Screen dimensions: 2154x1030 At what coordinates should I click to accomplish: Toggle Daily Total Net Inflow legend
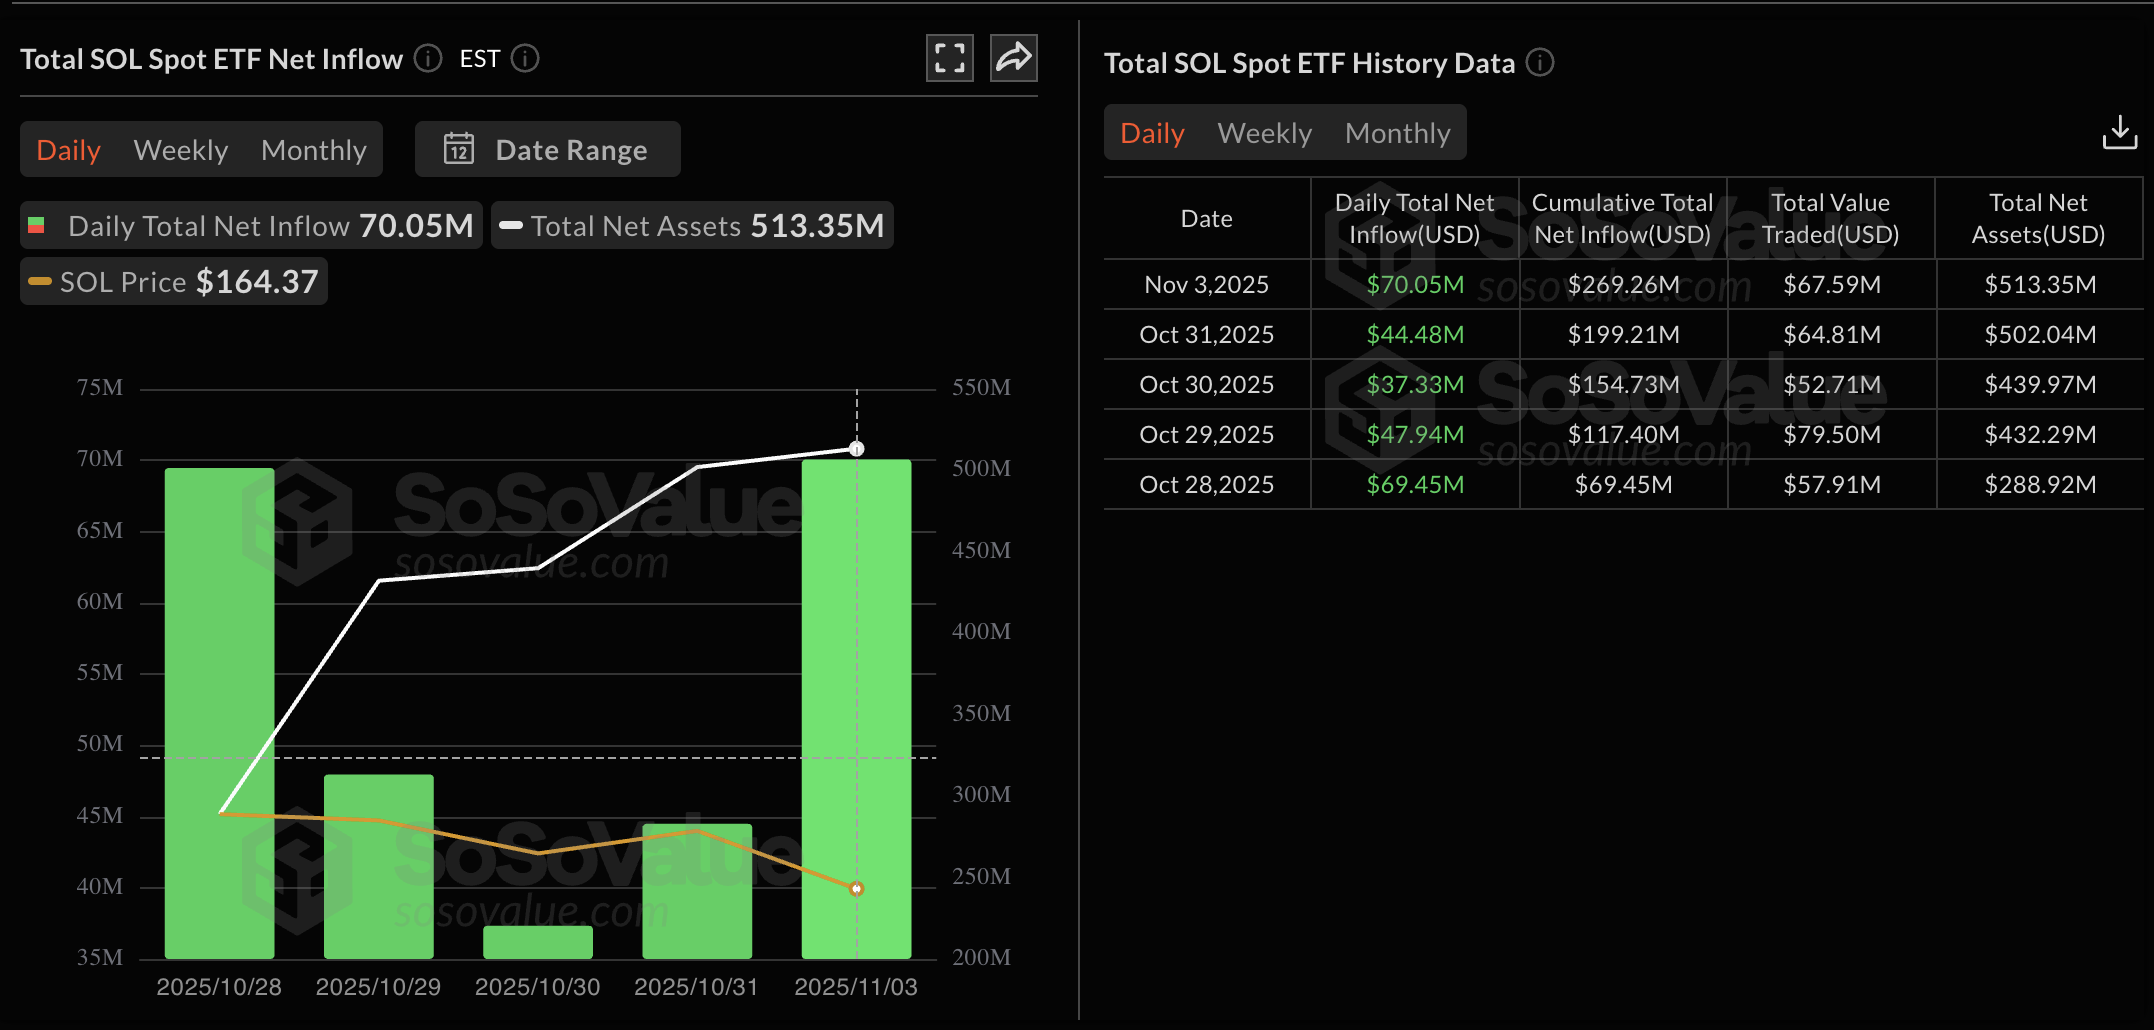coord(251,226)
